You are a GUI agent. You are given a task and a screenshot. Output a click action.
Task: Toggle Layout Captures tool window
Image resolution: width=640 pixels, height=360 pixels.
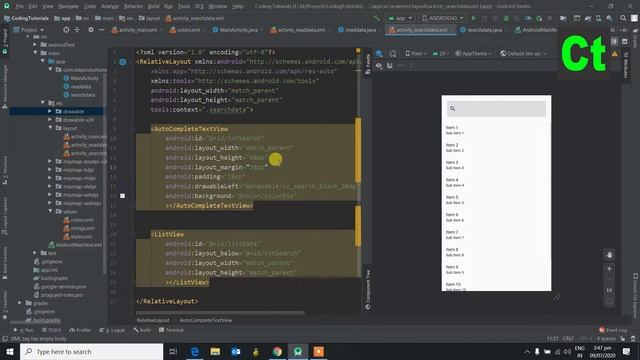point(4,216)
